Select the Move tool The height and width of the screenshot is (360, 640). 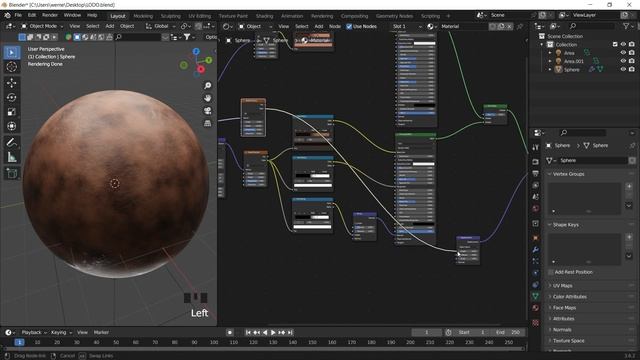(12, 83)
